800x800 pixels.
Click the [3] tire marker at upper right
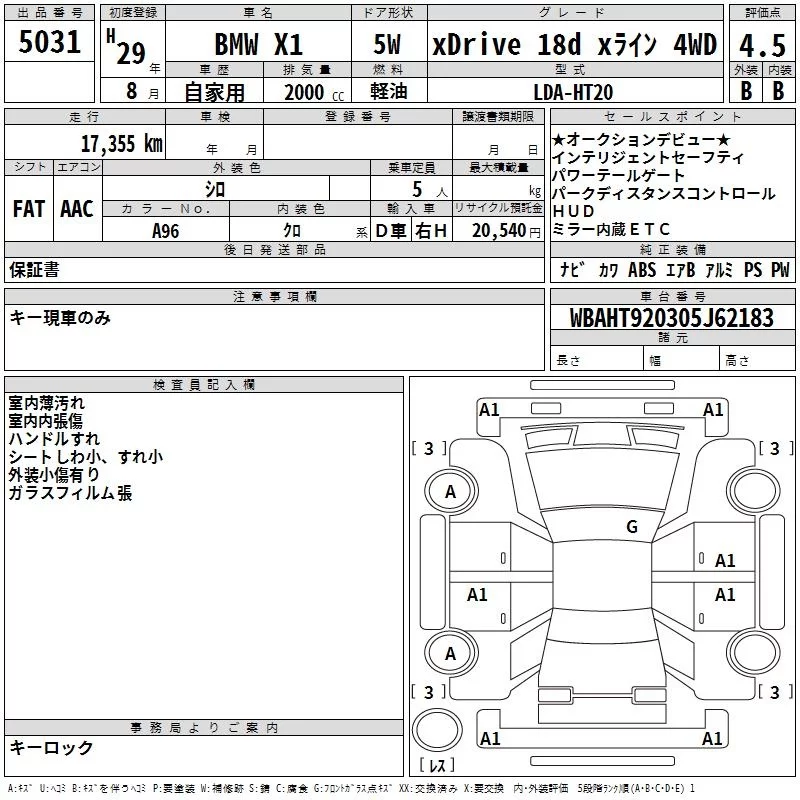pos(772,448)
